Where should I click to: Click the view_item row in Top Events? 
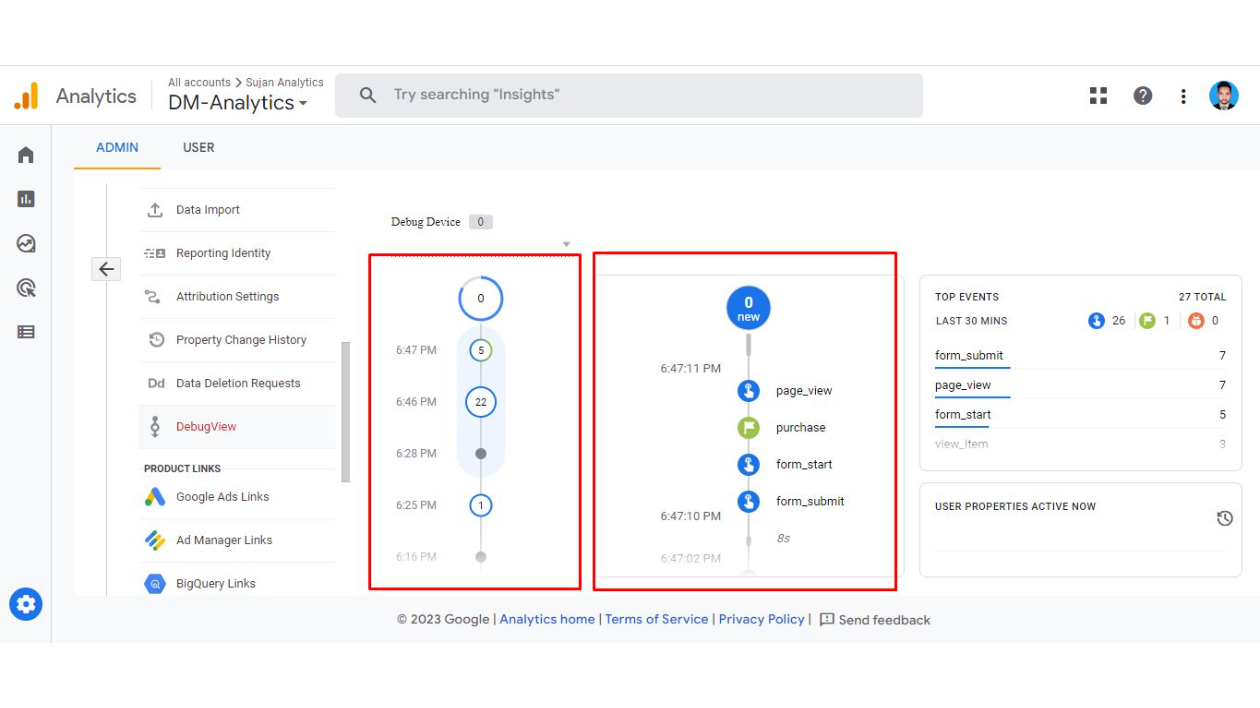(x=1080, y=444)
